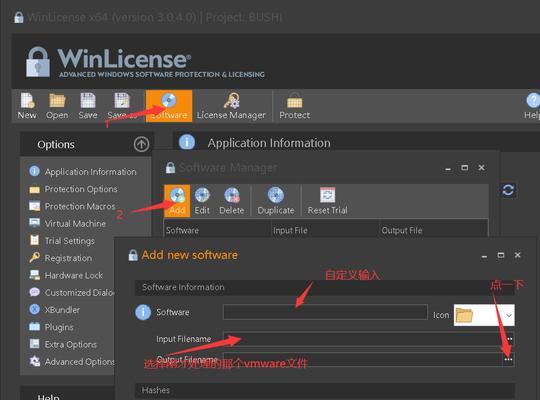
Task: Select Registration in Options list
Action: [61, 258]
